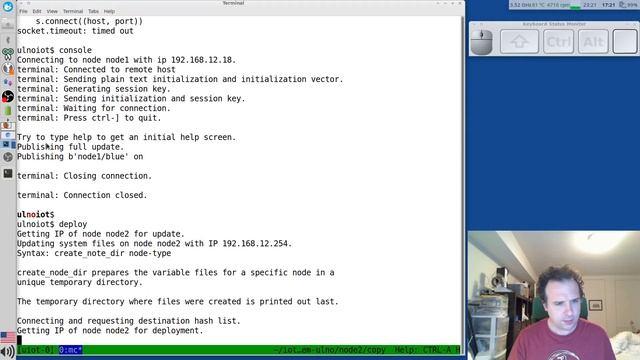The width and height of the screenshot is (640, 360).
Task: Click the [uiot-0] session label in status bar
Action: pyautogui.click(x=36, y=350)
